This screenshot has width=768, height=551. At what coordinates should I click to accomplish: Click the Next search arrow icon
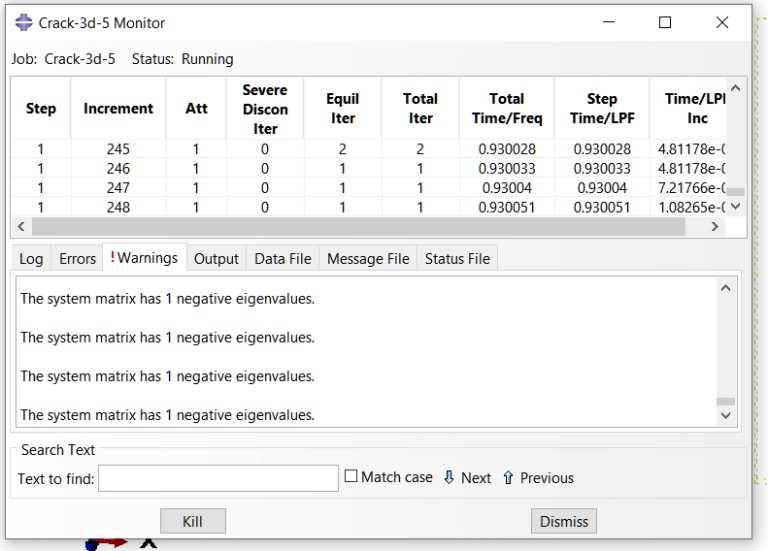449,477
